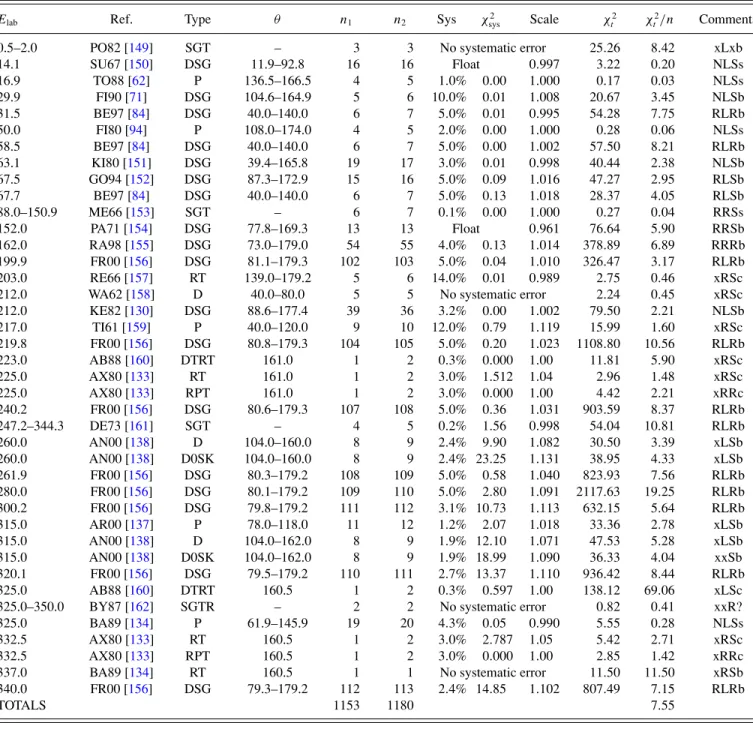Open [156] in the FR00 row with 1108.80
753x729 pixels.
[x=138, y=343]
